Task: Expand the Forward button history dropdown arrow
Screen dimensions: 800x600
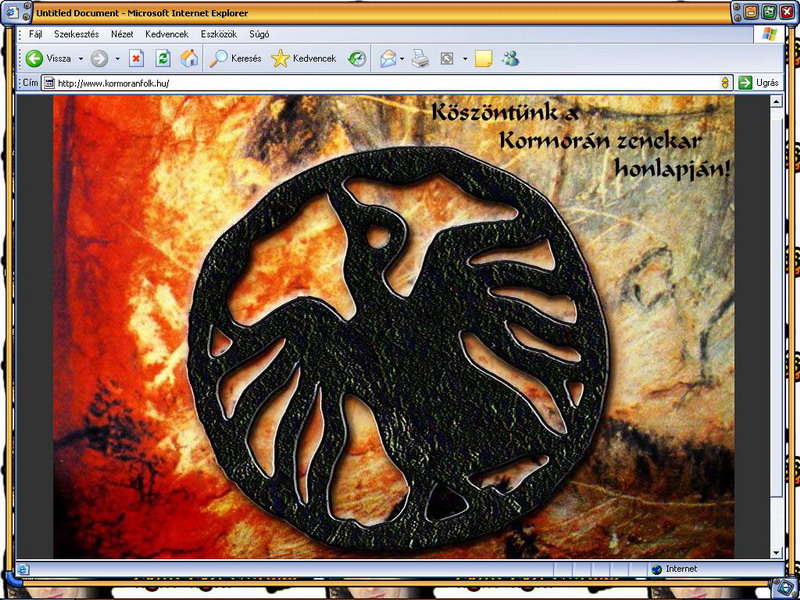Action: (x=117, y=59)
